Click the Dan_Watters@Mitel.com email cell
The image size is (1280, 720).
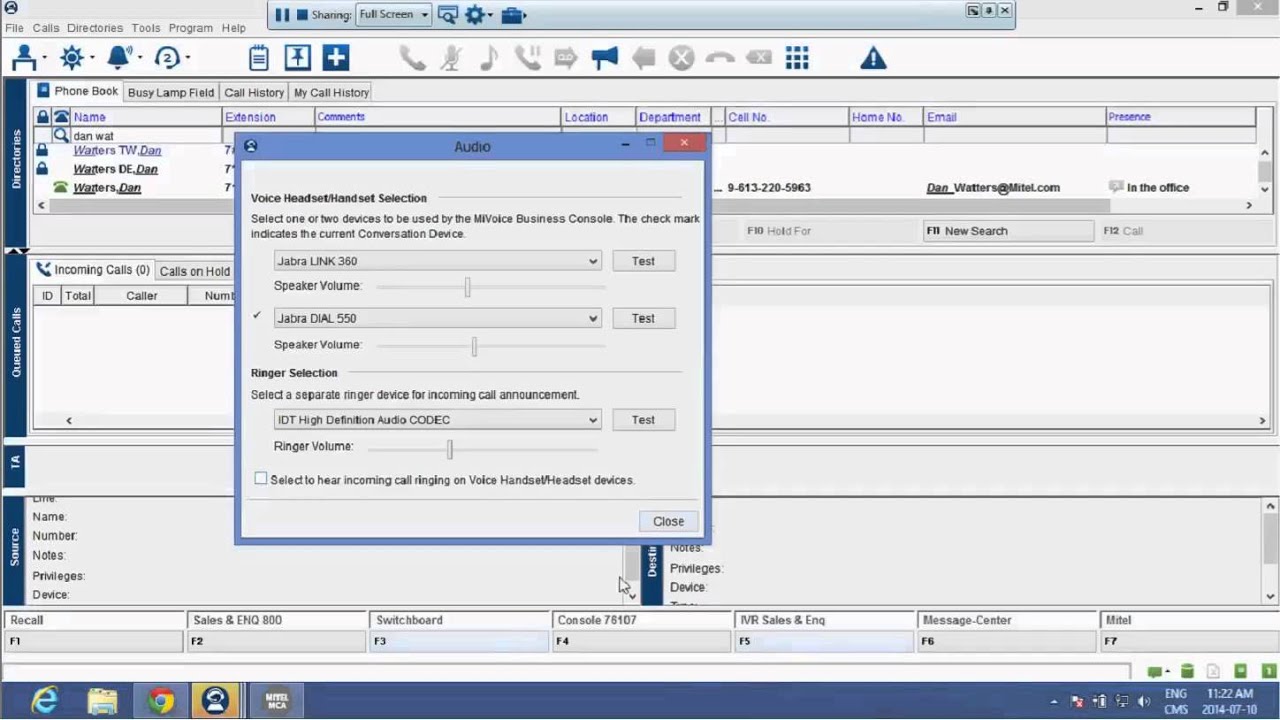pyautogui.click(x=993, y=188)
